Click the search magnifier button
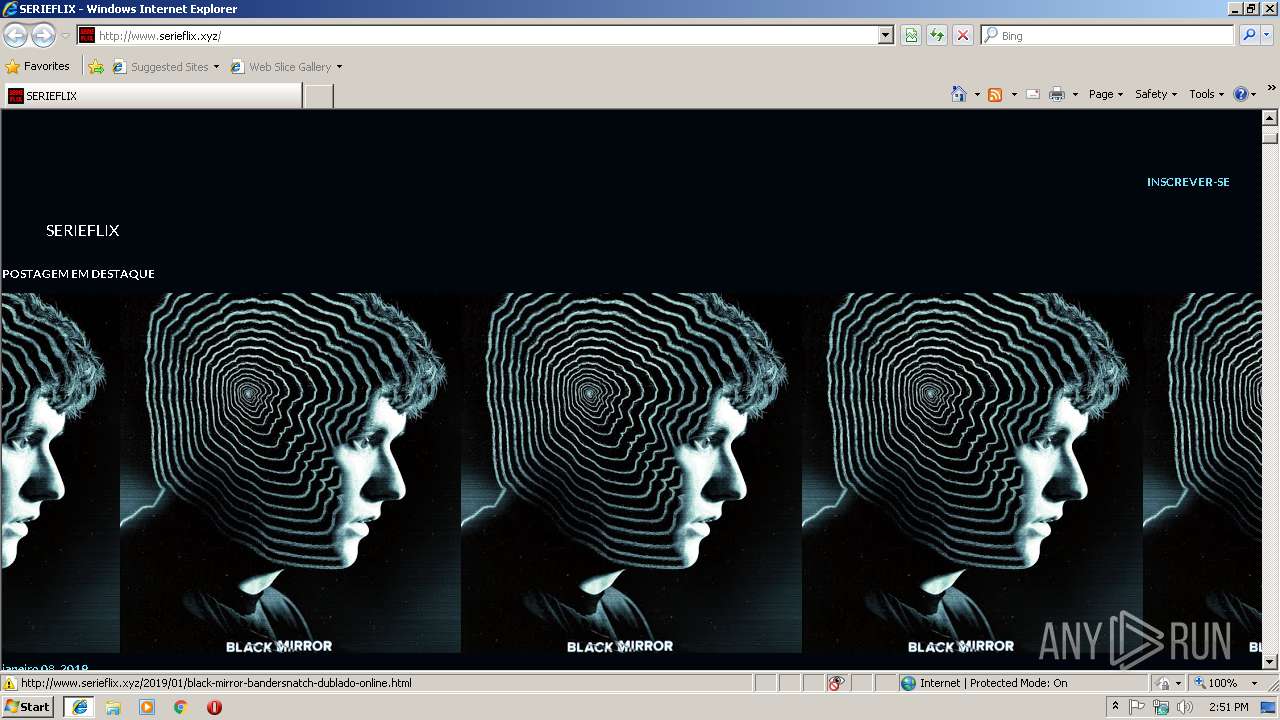 pyautogui.click(x=1249, y=35)
